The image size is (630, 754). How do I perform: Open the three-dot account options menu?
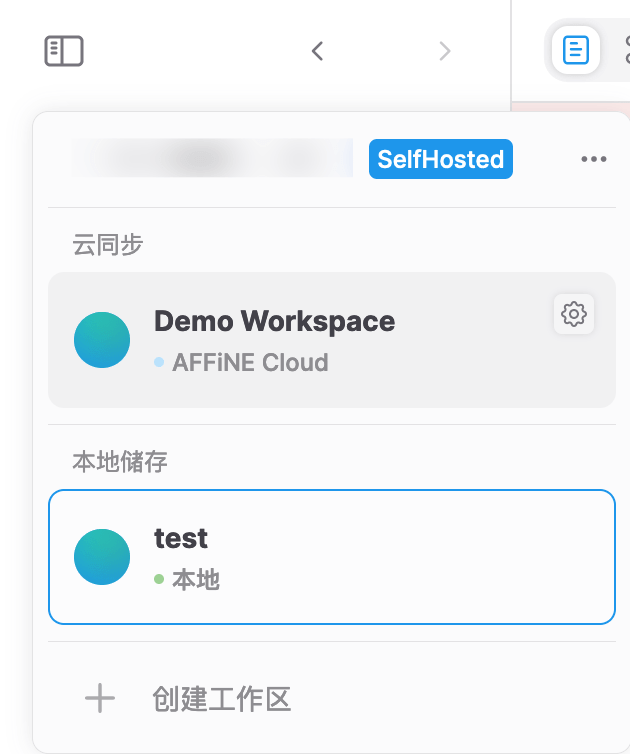[x=594, y=160]
